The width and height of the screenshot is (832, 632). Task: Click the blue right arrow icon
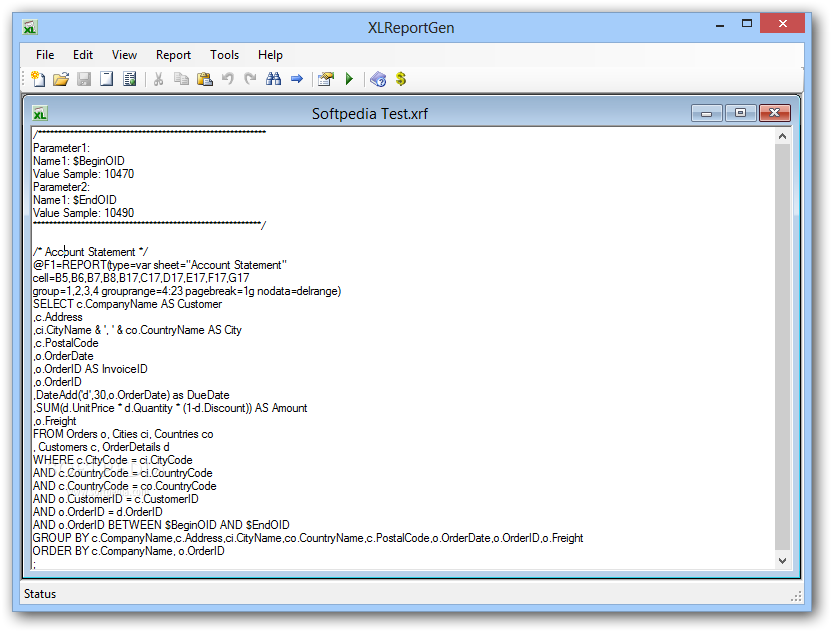click(x=297, y=79)
